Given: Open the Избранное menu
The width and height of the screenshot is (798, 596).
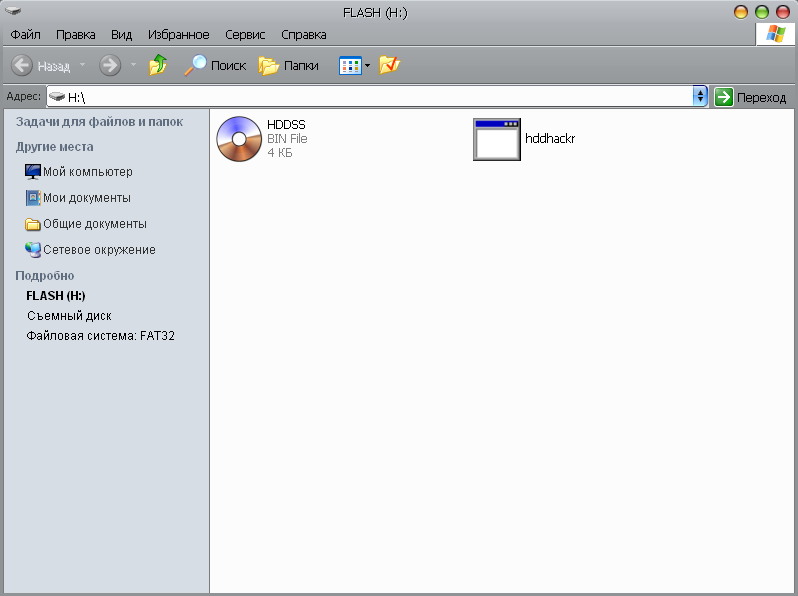Looking at the screenshot, I should [x=179, y=35].
